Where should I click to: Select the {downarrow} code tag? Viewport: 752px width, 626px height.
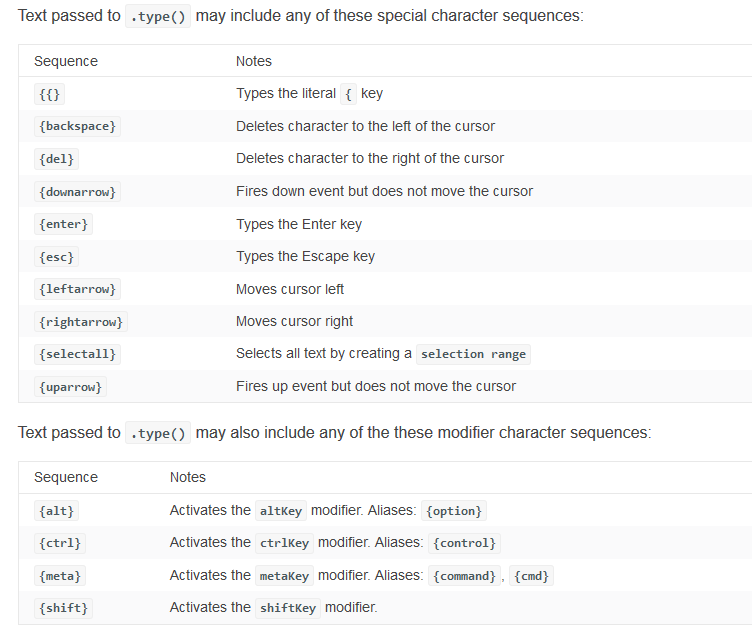[x=77, y=192]
